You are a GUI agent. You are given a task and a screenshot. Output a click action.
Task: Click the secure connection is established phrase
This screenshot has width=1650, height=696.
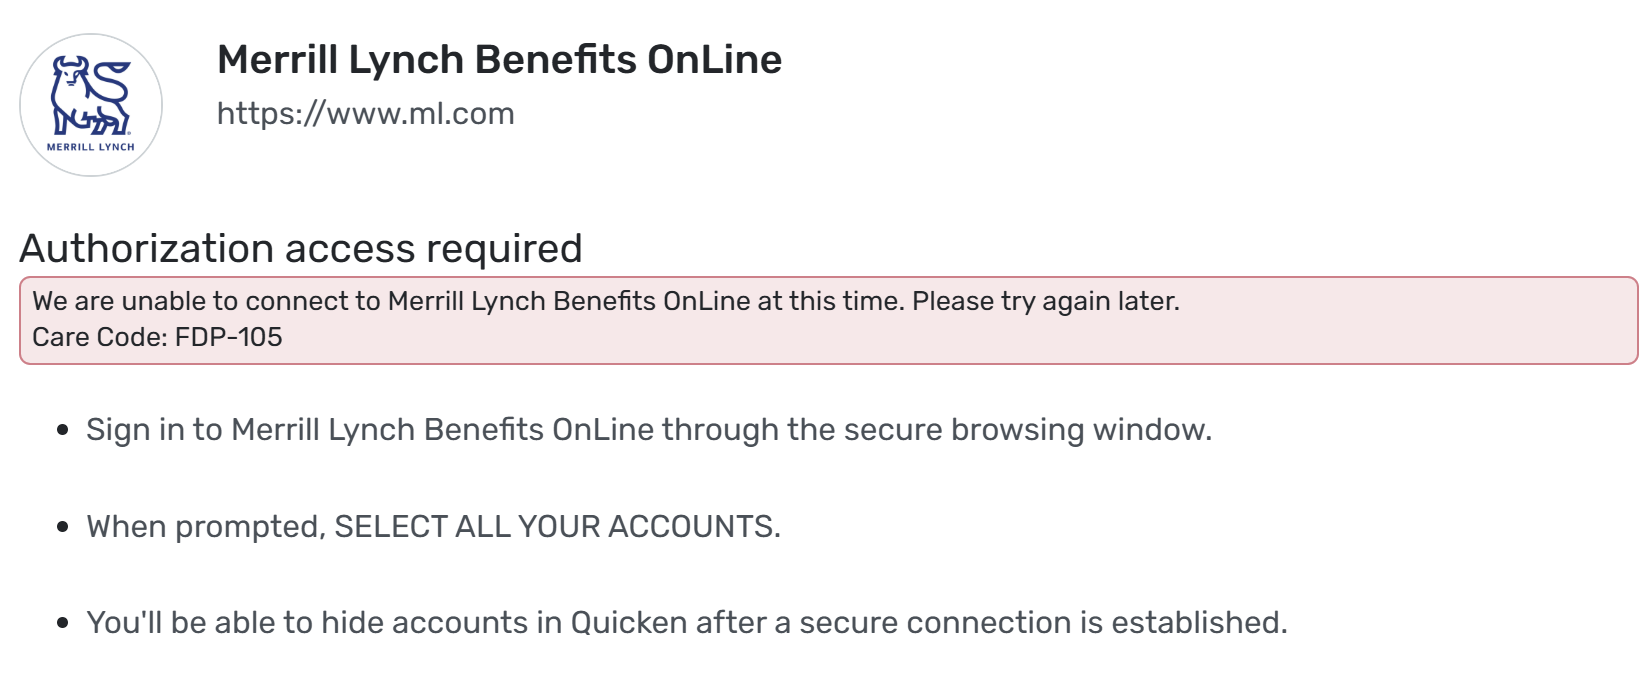[x=1043, y=623]
